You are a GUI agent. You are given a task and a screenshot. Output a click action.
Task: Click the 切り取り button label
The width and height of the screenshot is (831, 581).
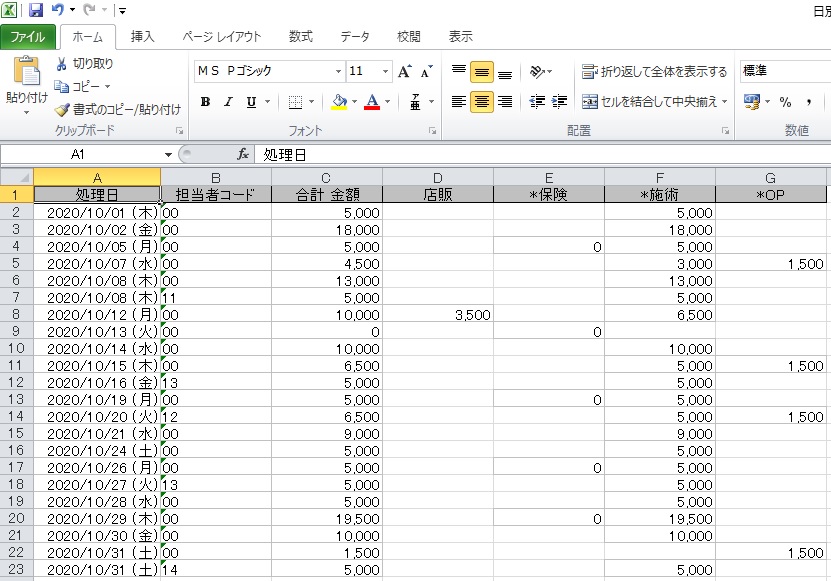coord(93,64)
